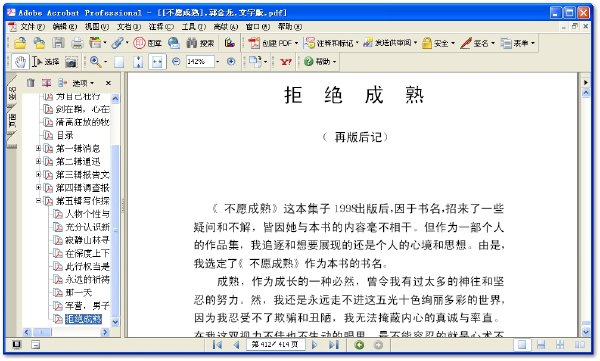Select Facing pages layout icon
Image resolution: width=600 pixels, height=361 pixels.
[x=580, y=345]
